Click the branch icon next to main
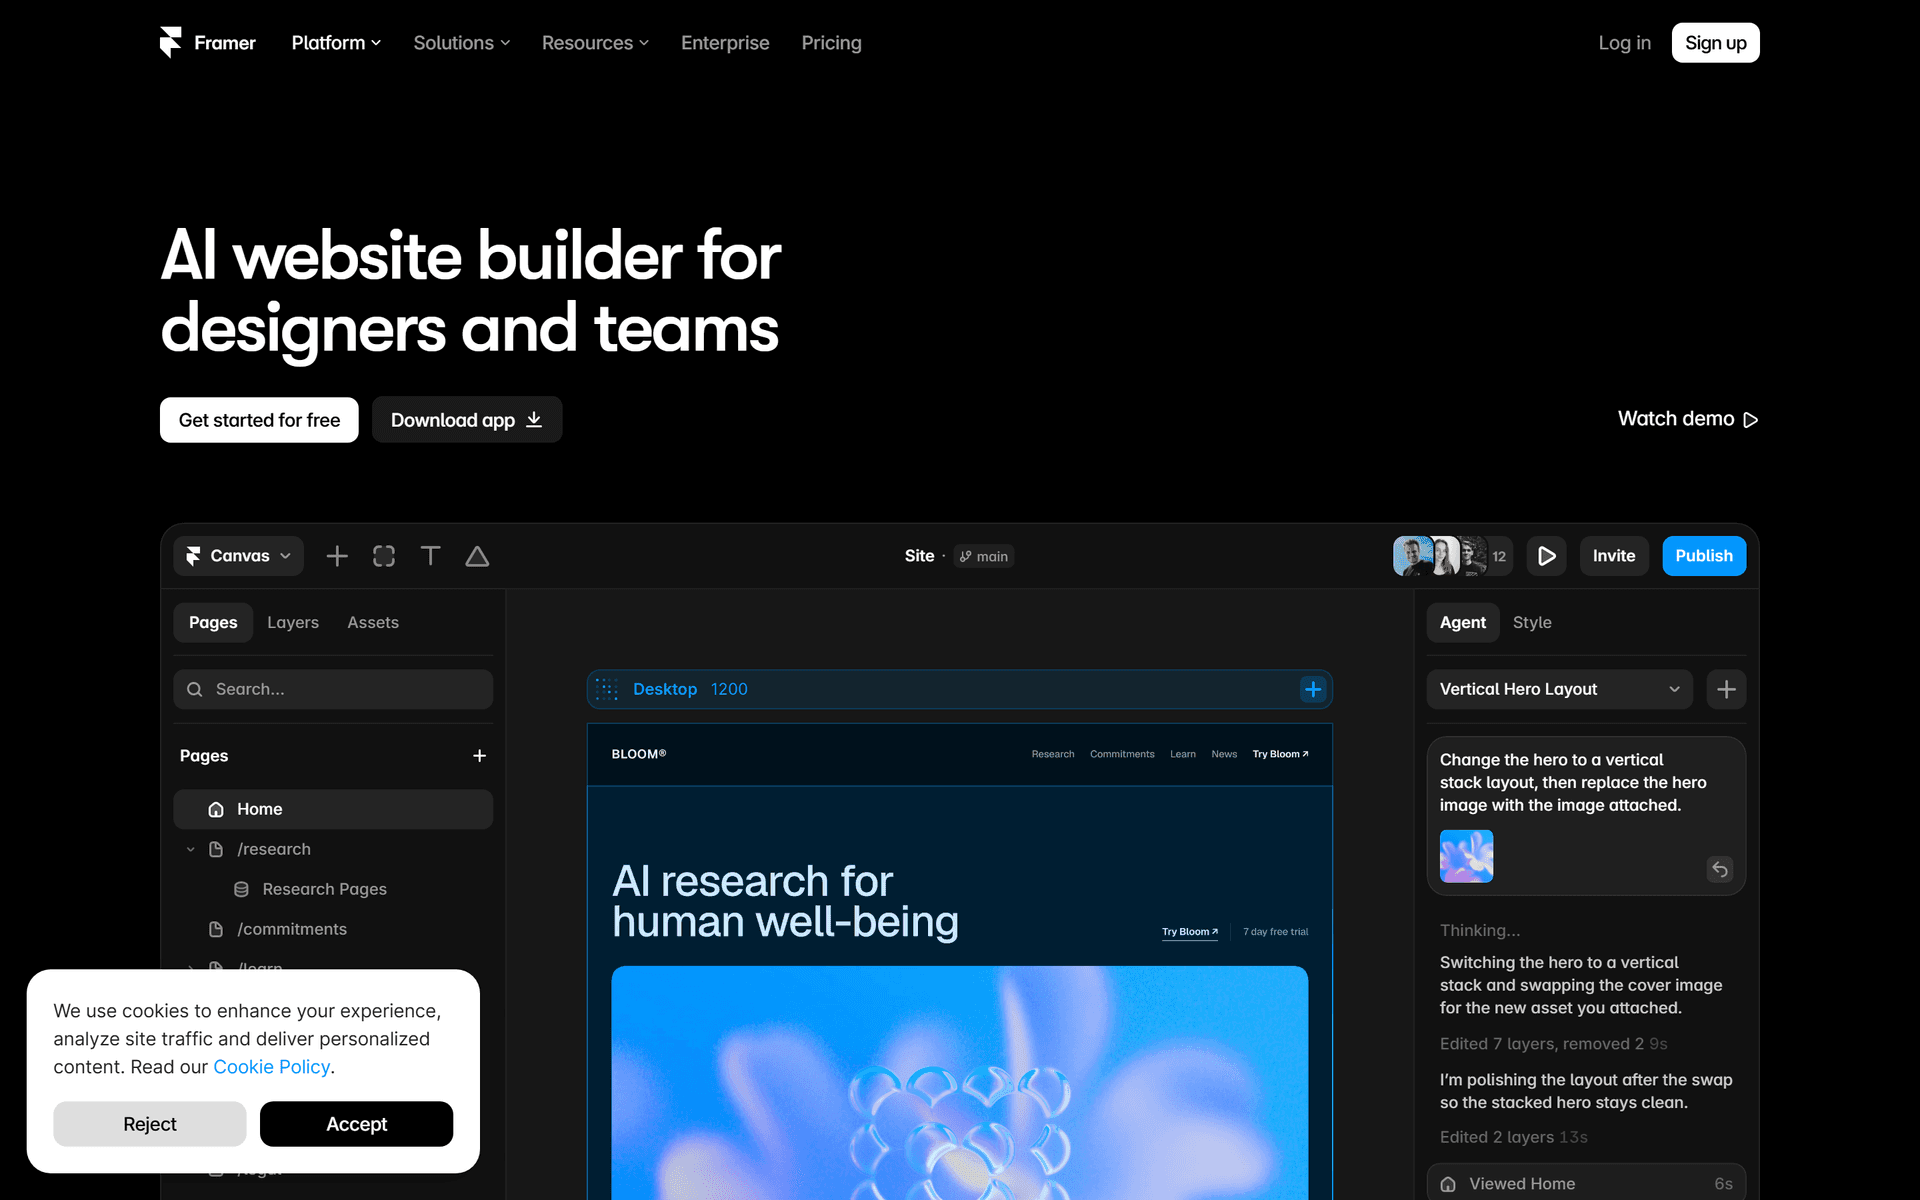 coord(965,556)
